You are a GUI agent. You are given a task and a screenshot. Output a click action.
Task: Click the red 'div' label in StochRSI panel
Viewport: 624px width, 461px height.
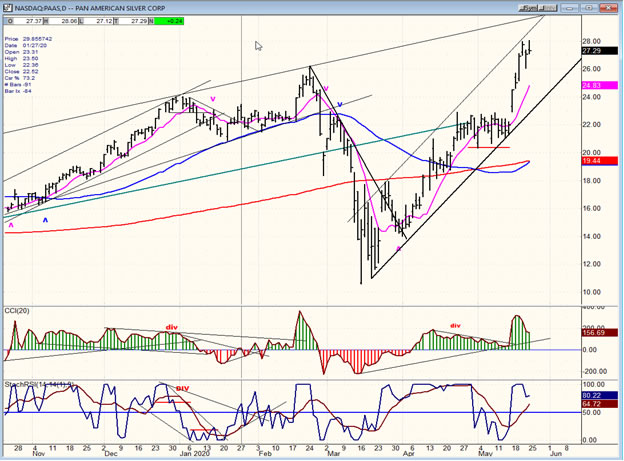(182, 387)
